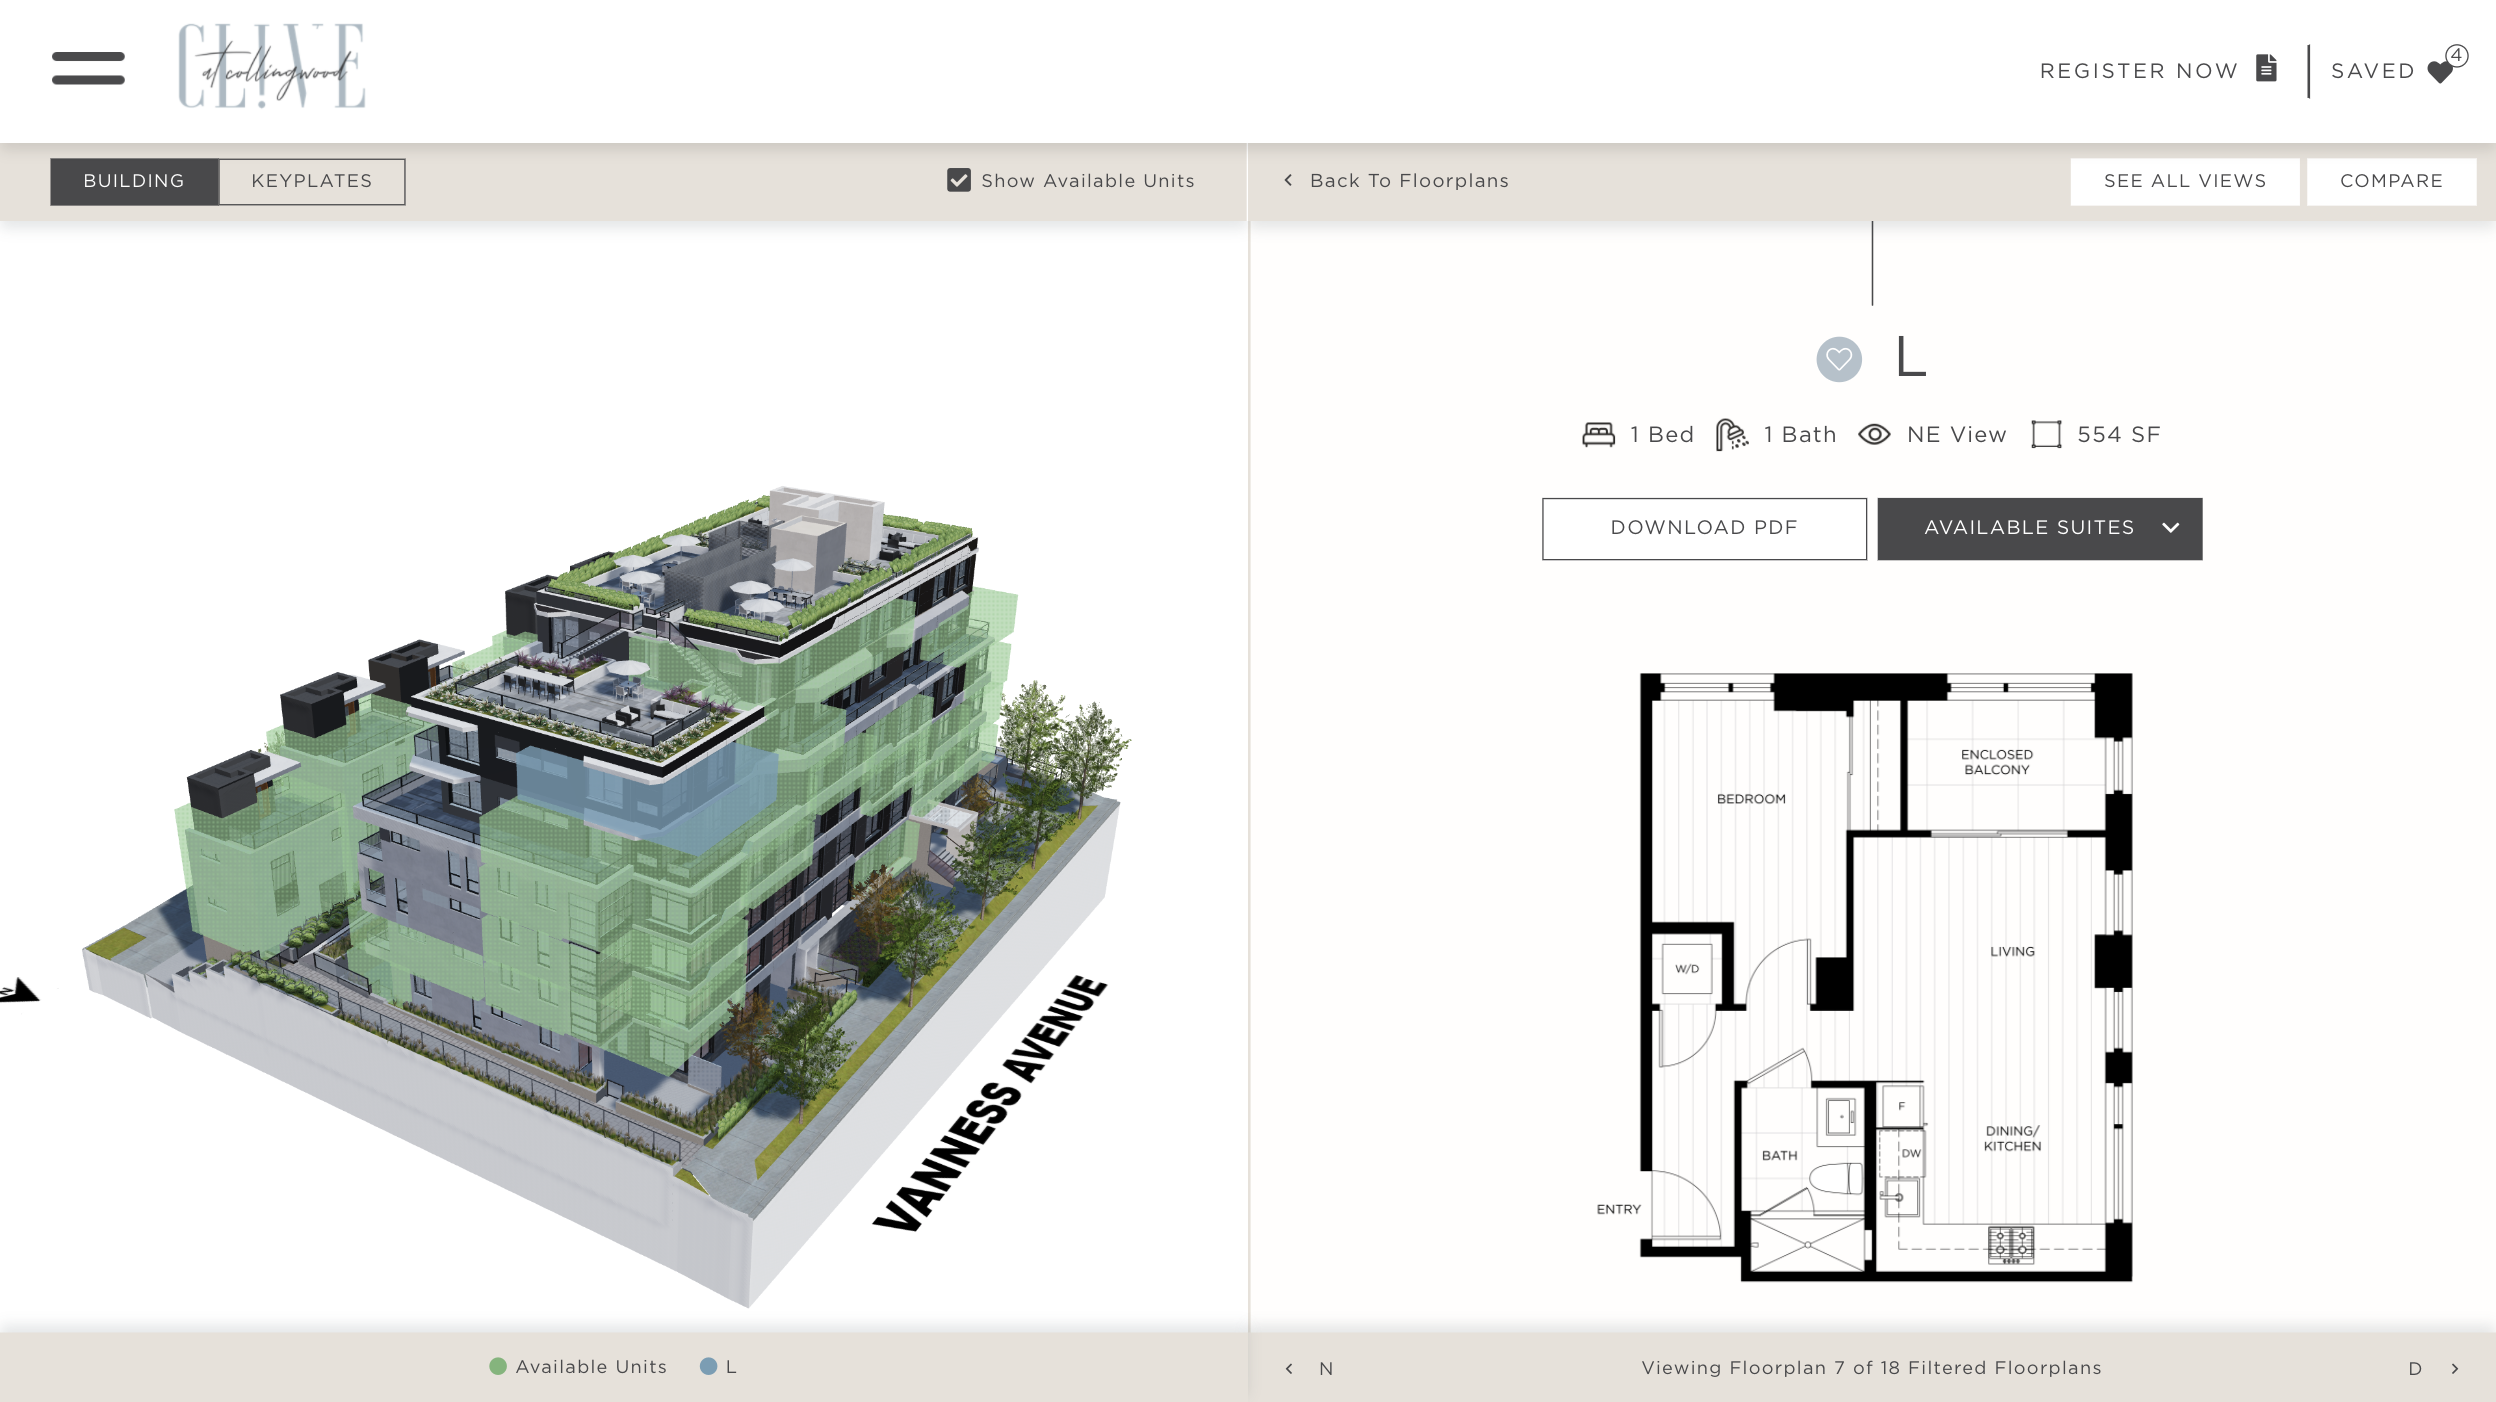Open the Compare button
The image size is (2496, 1402).
2390,181
